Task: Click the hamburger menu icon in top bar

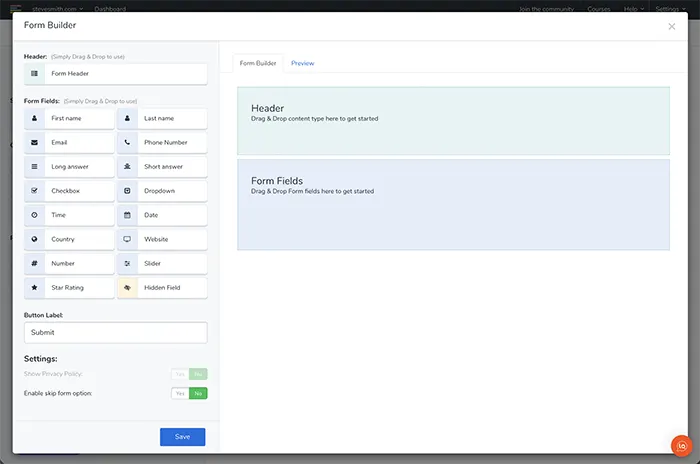Action: coord(16,8)
